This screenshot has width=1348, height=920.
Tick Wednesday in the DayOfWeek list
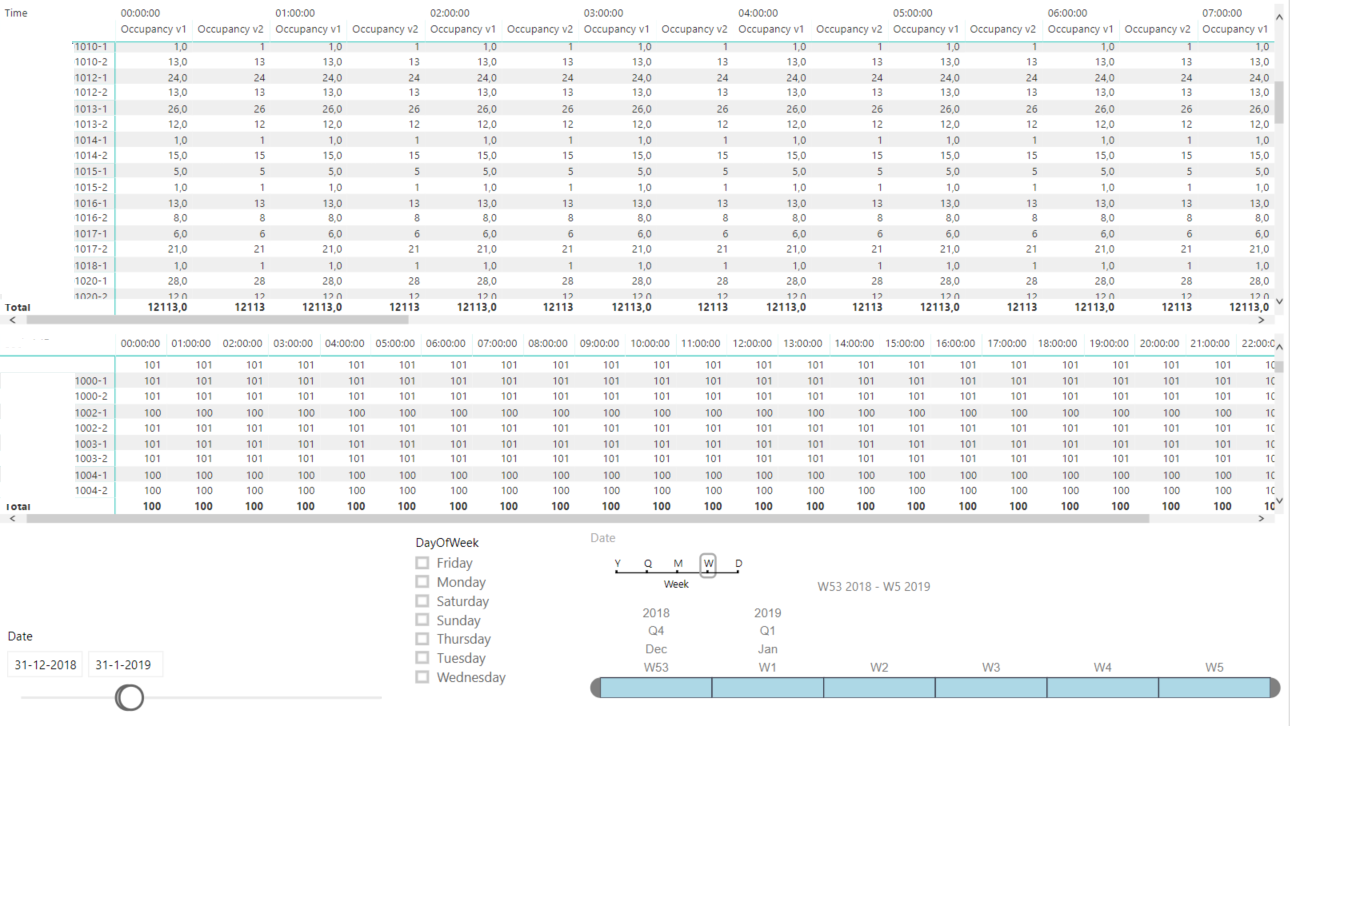click(422, 677)
